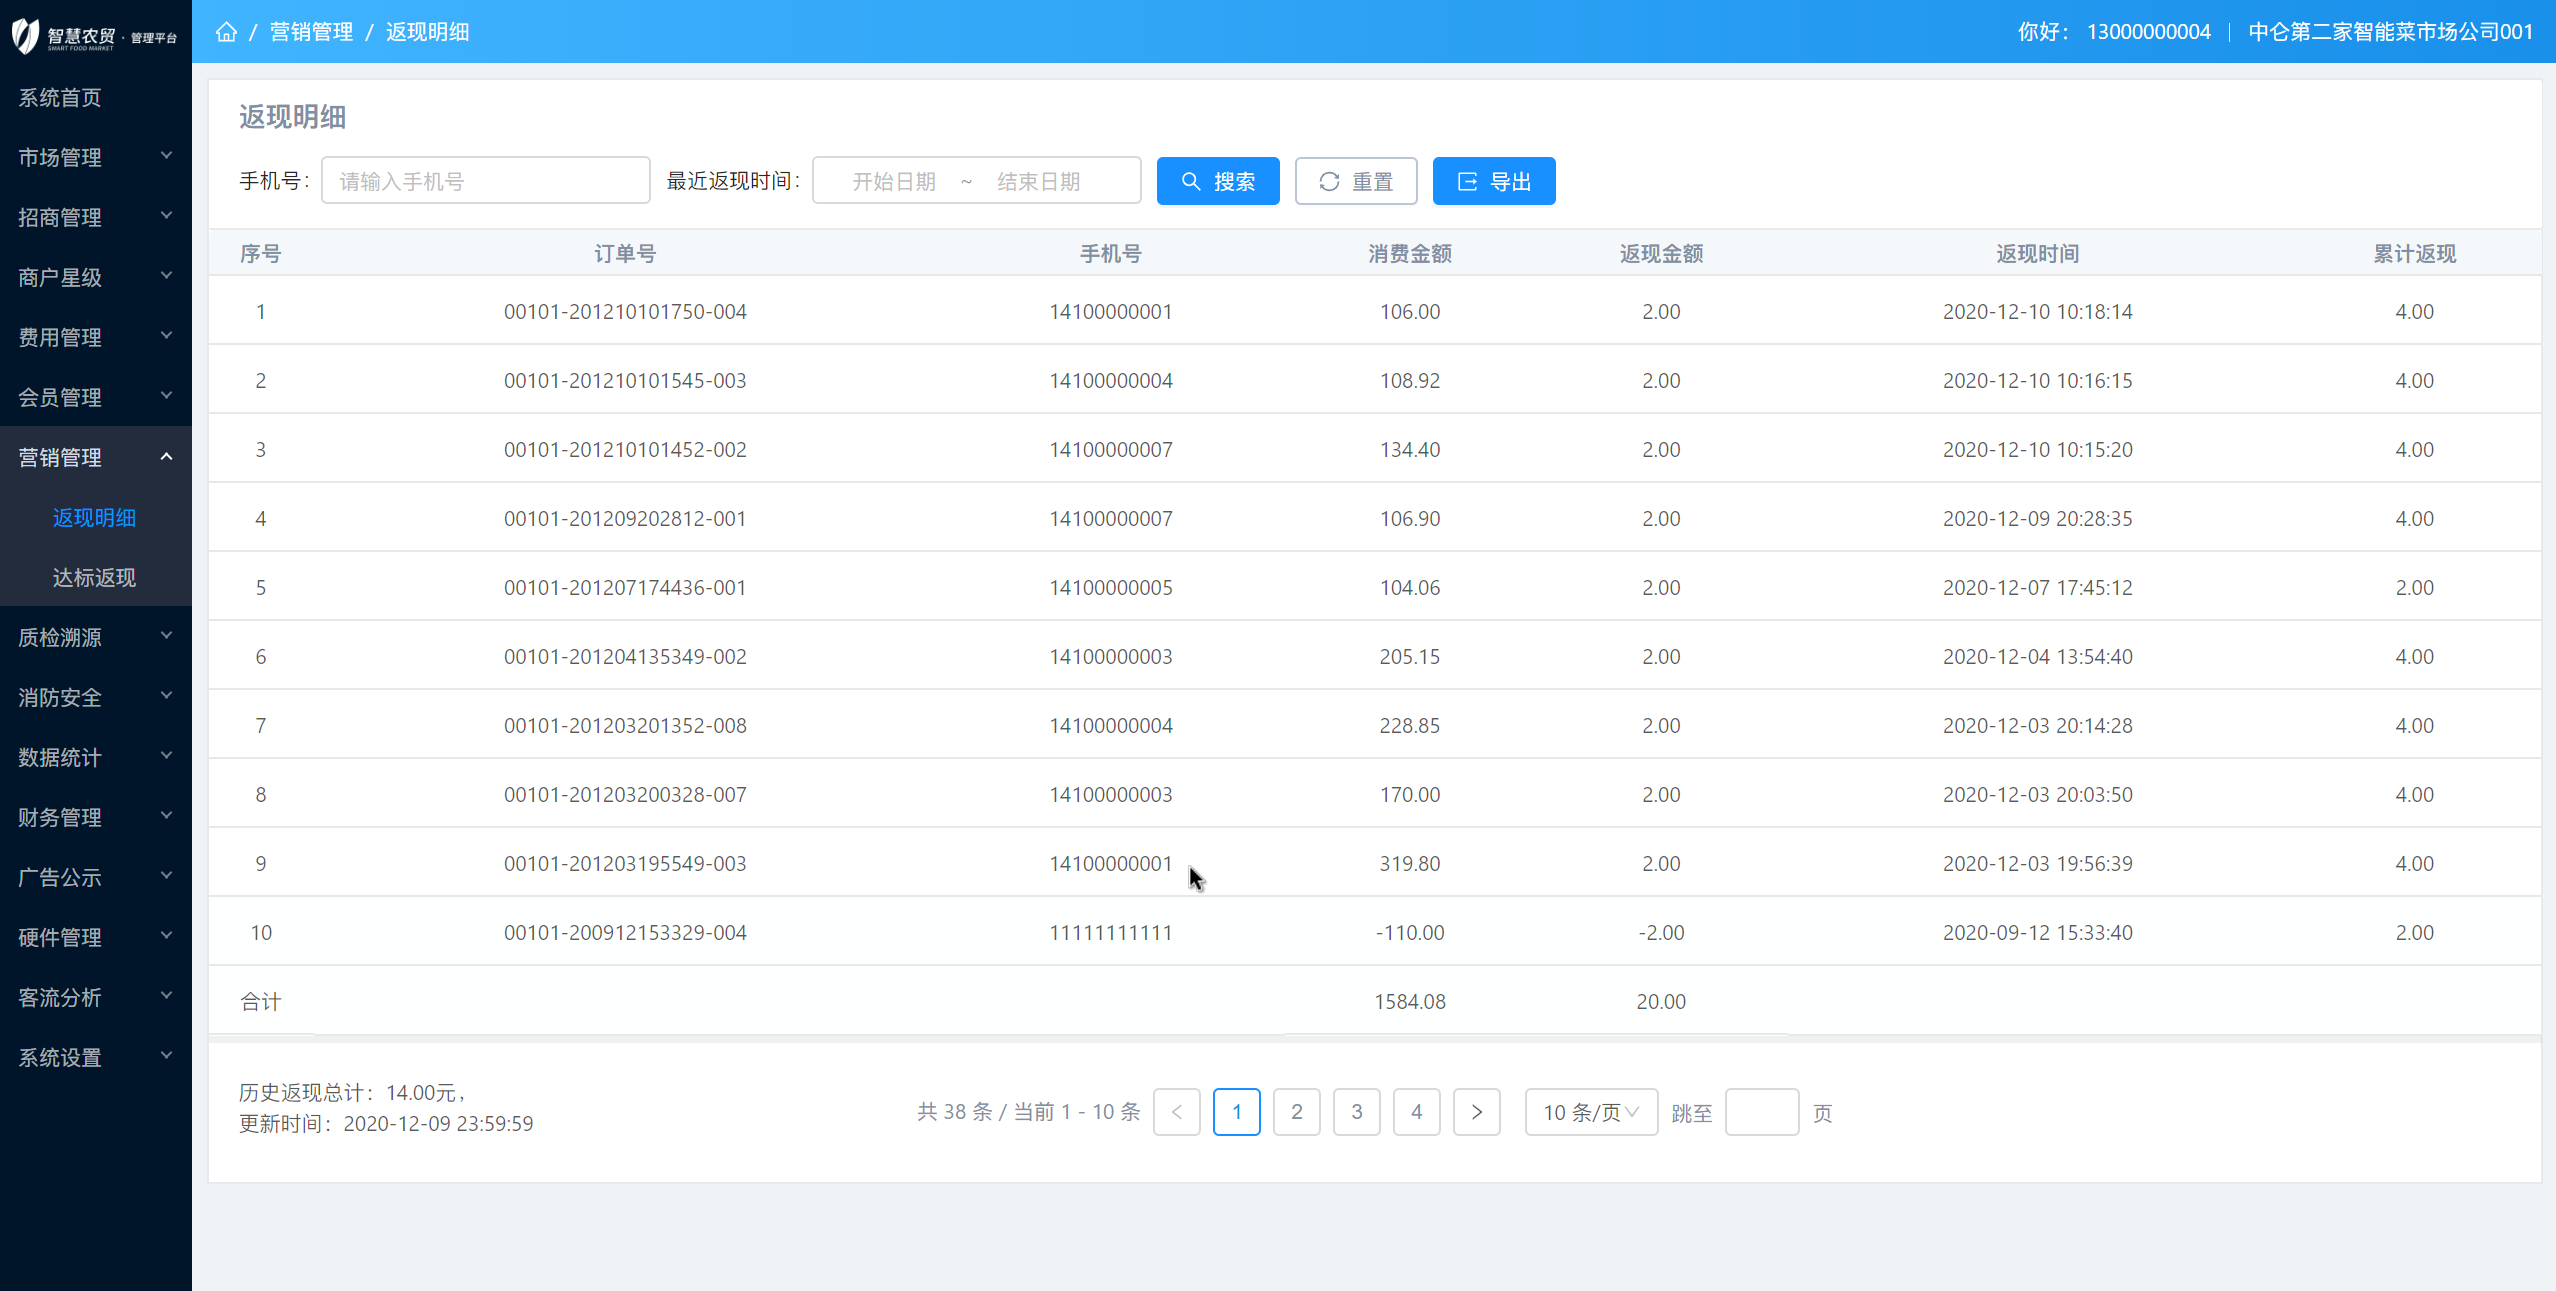
Task: Click previous page arrow
Action: 1176,1112
